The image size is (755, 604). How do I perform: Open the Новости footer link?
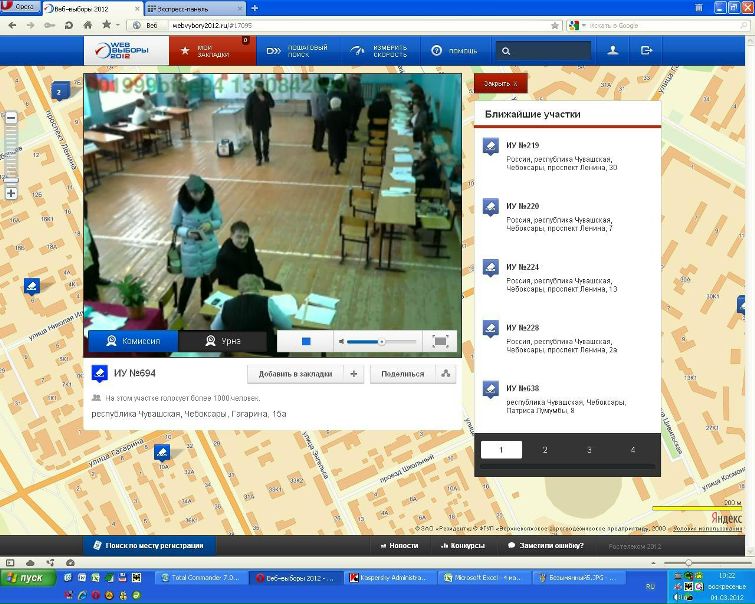click(399, 546)
